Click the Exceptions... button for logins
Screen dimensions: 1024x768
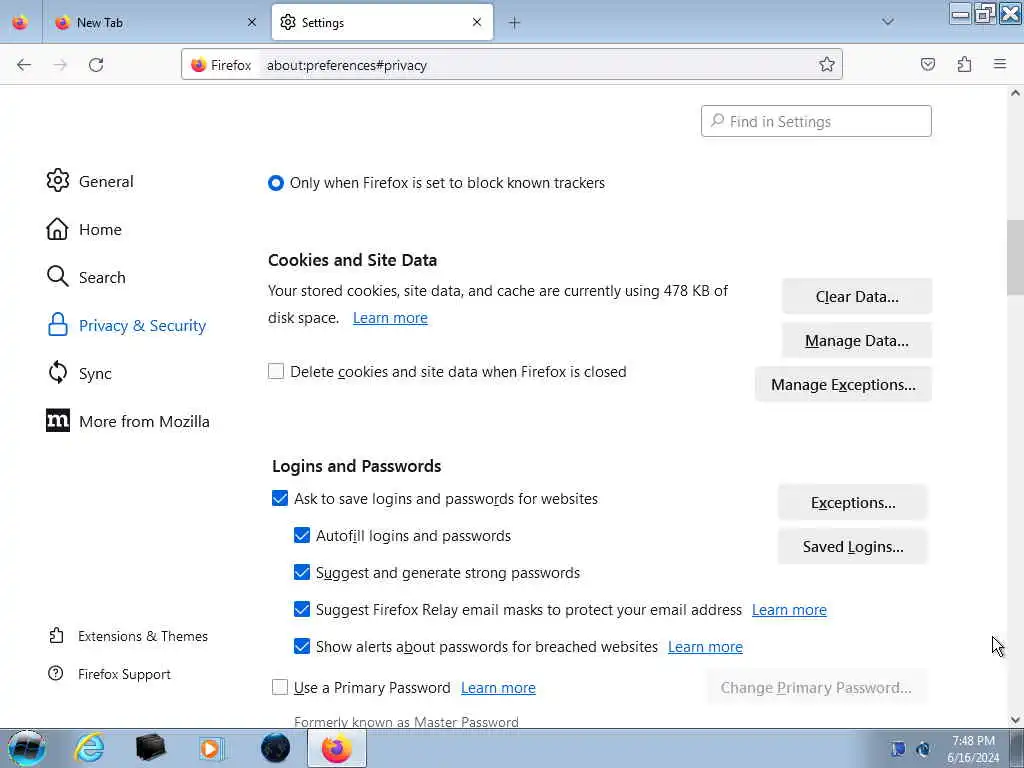pos(853,502)
